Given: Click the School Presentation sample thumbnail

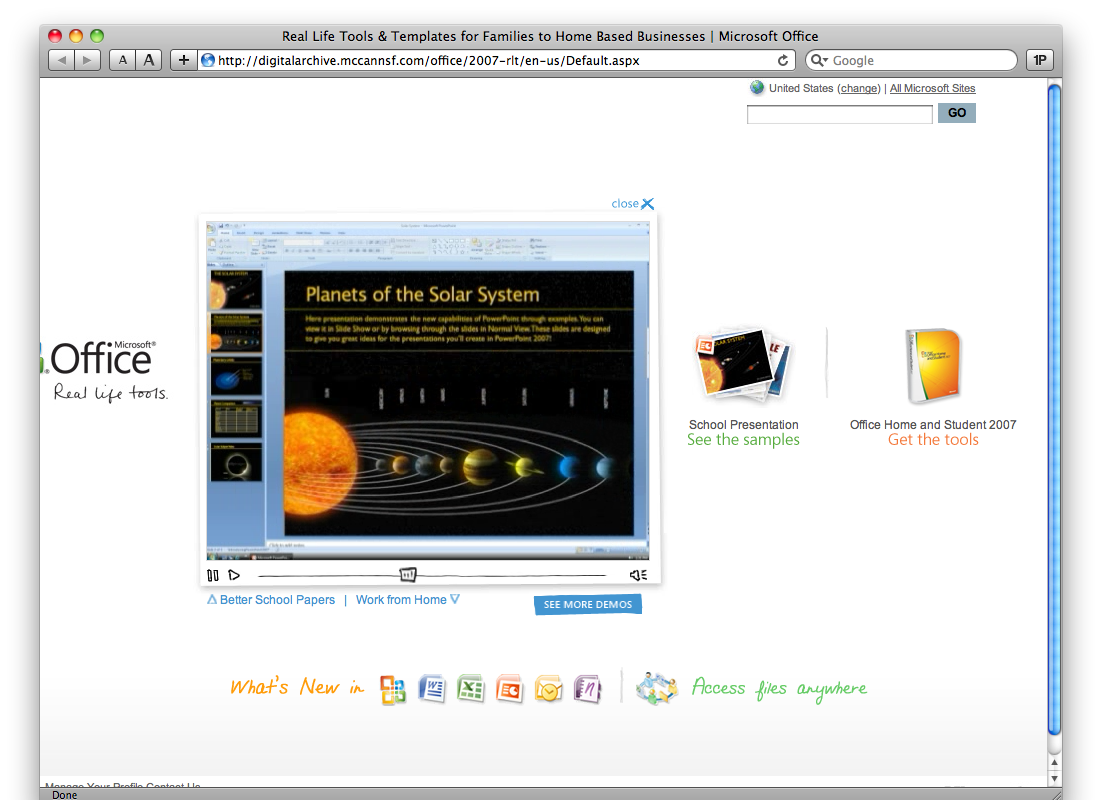Looking at the screenshot, I should pos(743,364).
